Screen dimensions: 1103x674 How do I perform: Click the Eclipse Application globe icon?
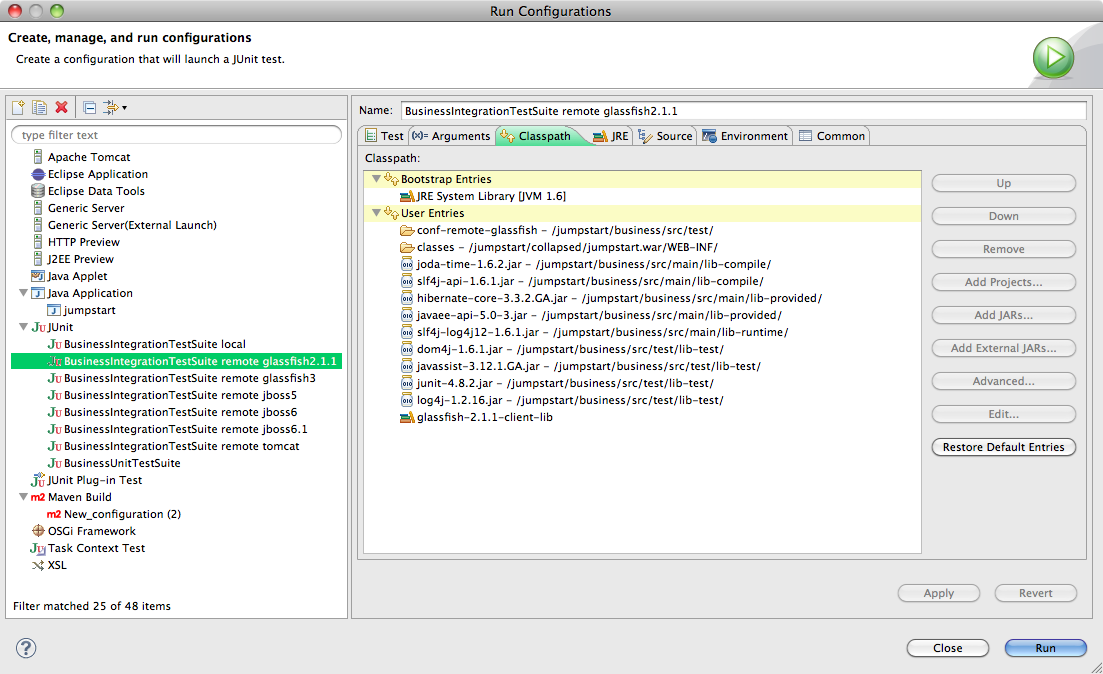pyautogui.click(x=38, y=174)
